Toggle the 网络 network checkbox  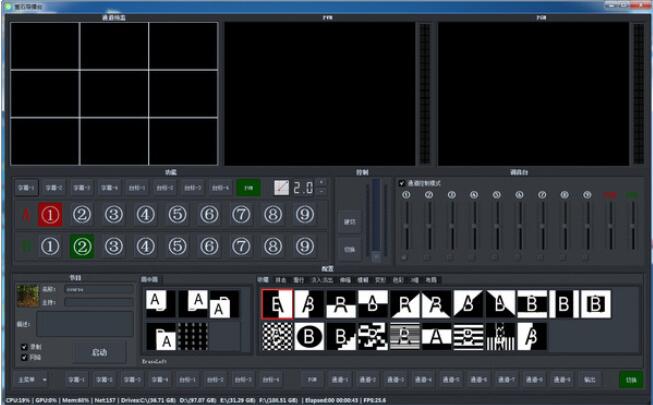click(x=24, y=356)
